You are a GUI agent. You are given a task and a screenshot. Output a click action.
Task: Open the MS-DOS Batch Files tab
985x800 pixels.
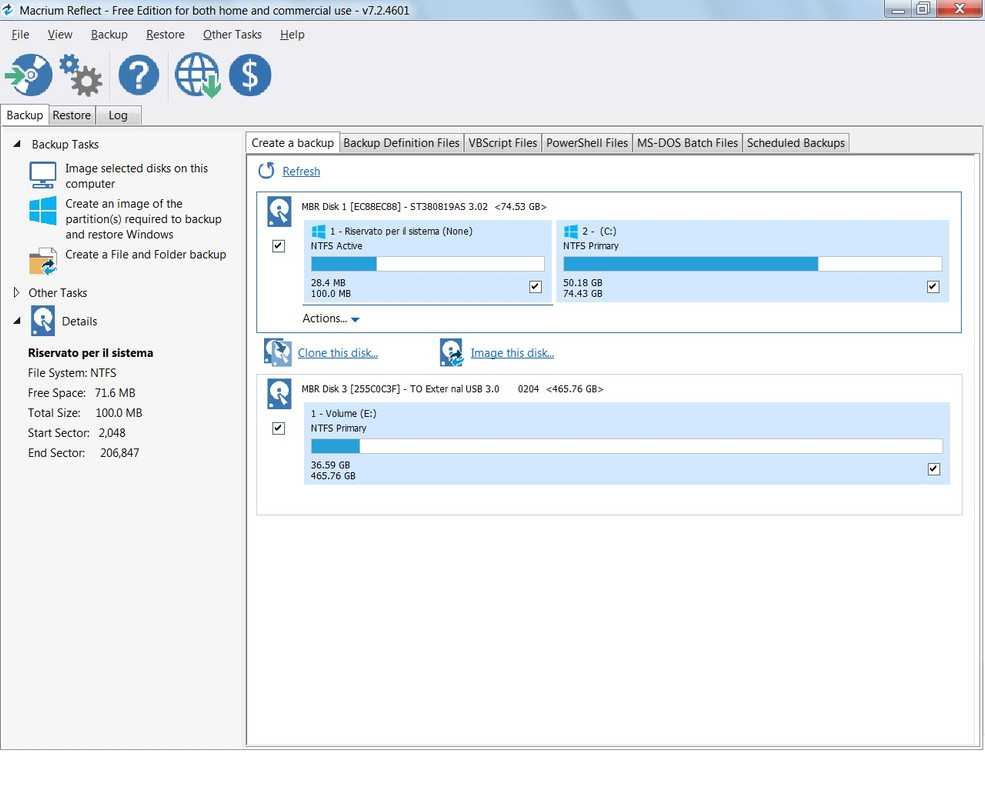(687, 143)
